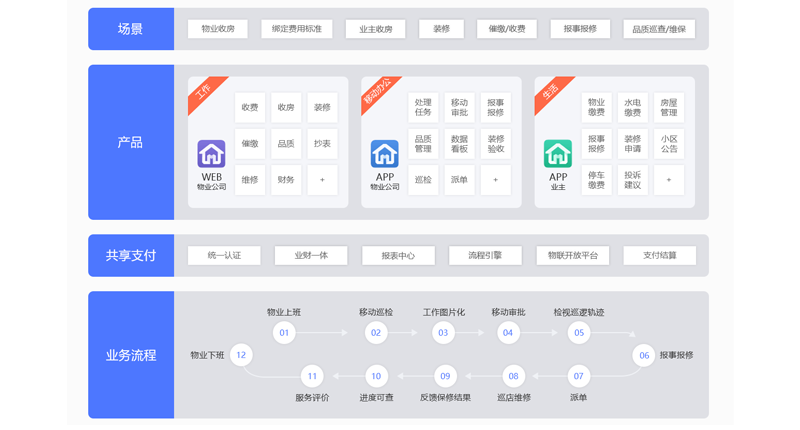Screen dimensions: 800x430
Task: Open the 小区公告 tile
Action: point(668,143)
